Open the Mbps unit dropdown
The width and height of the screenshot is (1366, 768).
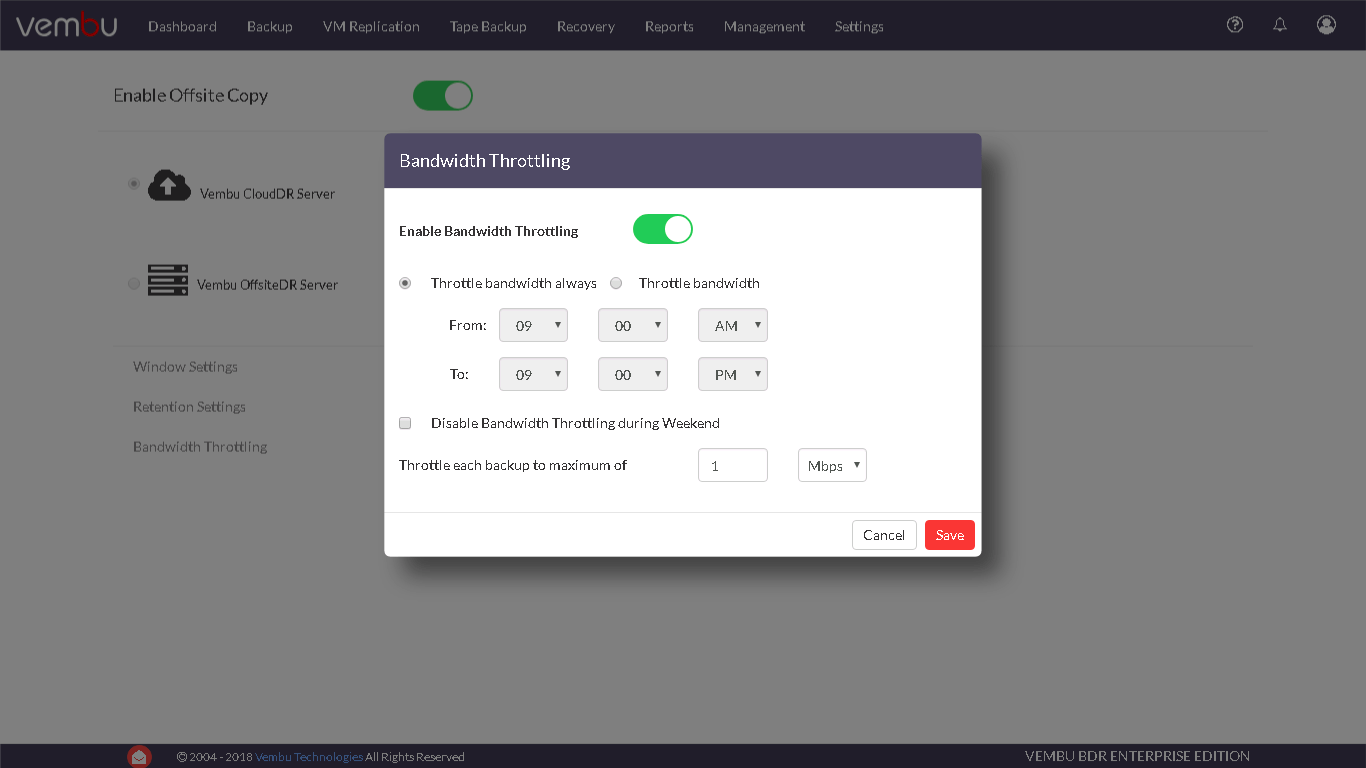[831, 464]
